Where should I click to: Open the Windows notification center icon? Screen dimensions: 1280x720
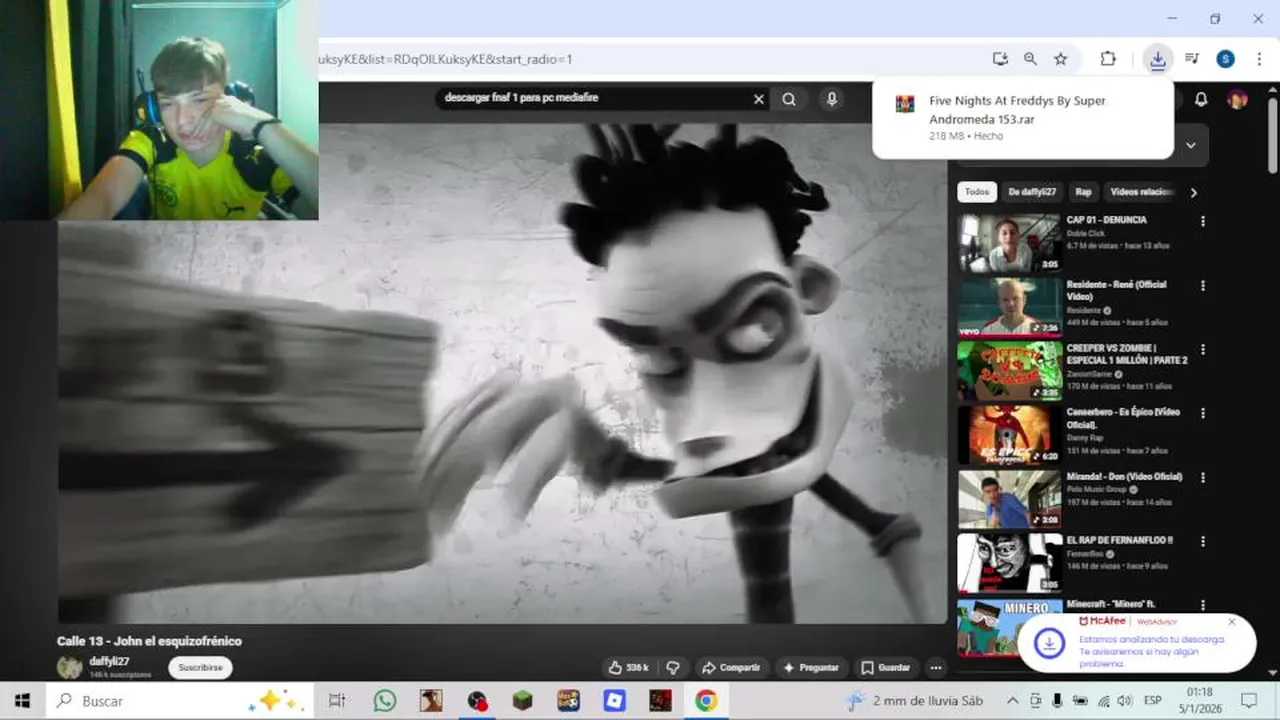point(1249,701)
